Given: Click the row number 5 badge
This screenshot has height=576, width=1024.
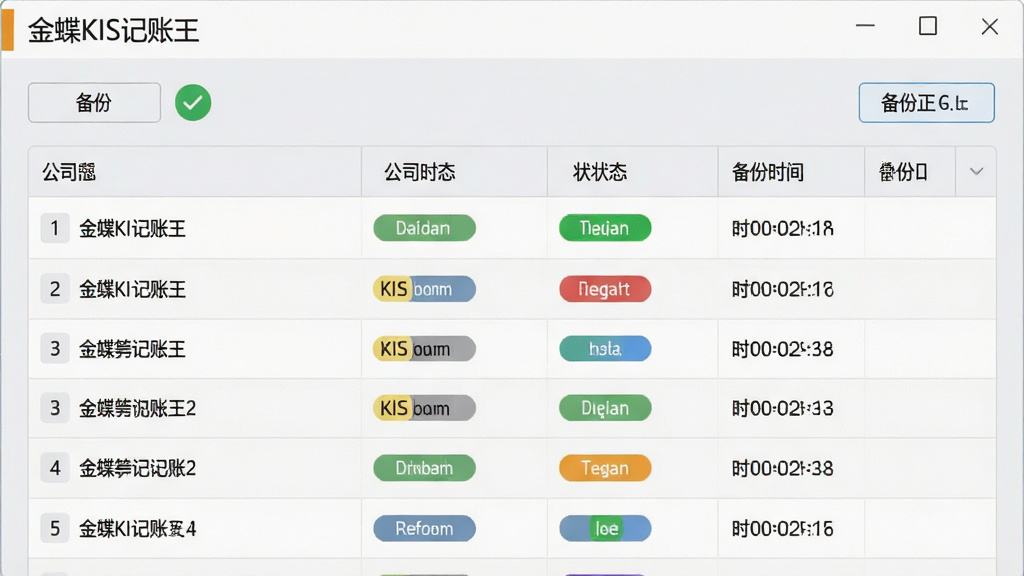Looking at the screenshot, I should click(x=55, y=528).
